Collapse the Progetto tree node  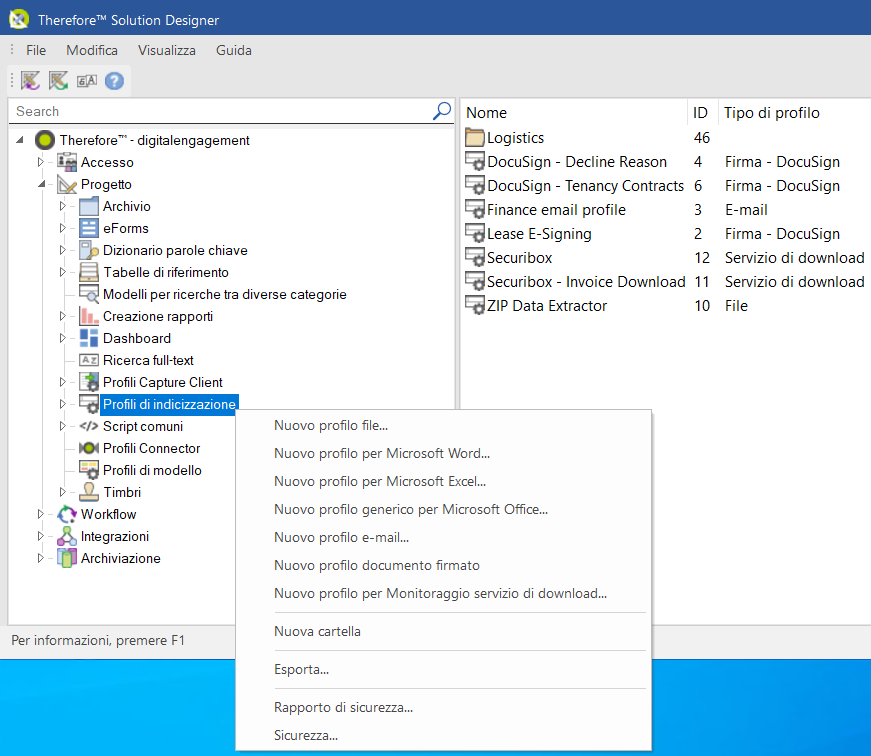click(42, 184)
